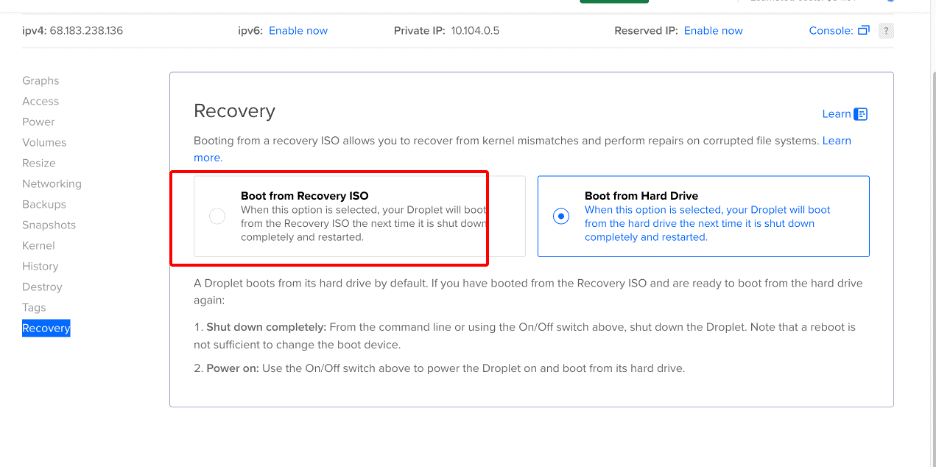Image resolution: width=936 pixels, height=468 pixels.
Task: Click the Boot from Hard Drive title
Action: (641, 196)
